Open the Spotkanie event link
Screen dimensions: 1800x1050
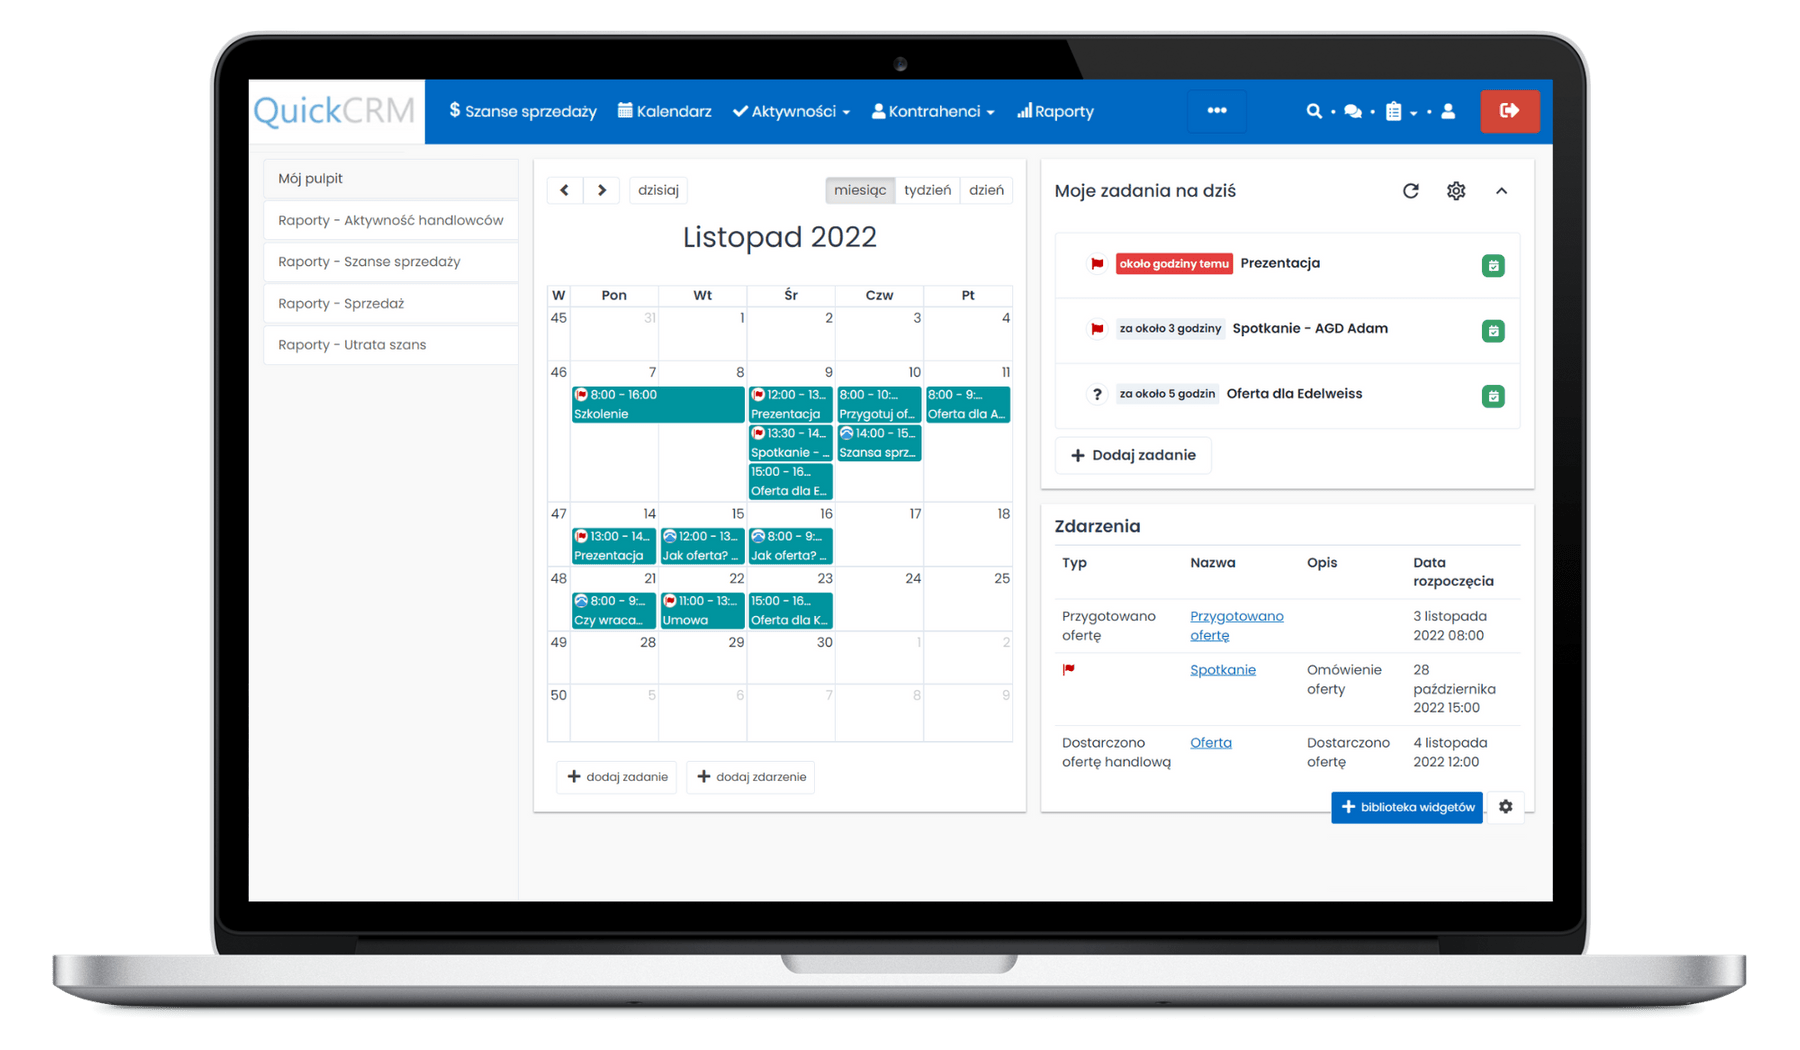(1223, 670)
